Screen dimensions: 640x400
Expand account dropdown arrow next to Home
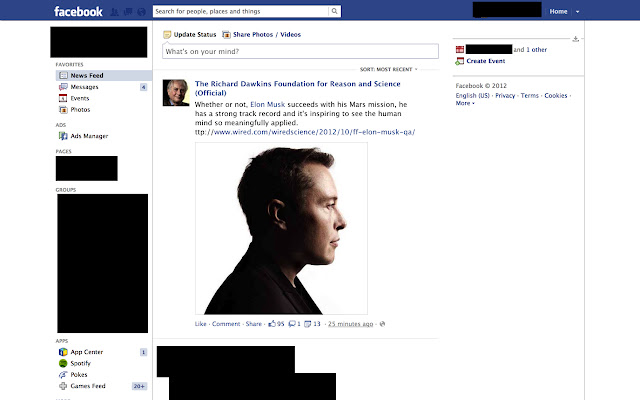pyautogui.click(x=578, y=12)
